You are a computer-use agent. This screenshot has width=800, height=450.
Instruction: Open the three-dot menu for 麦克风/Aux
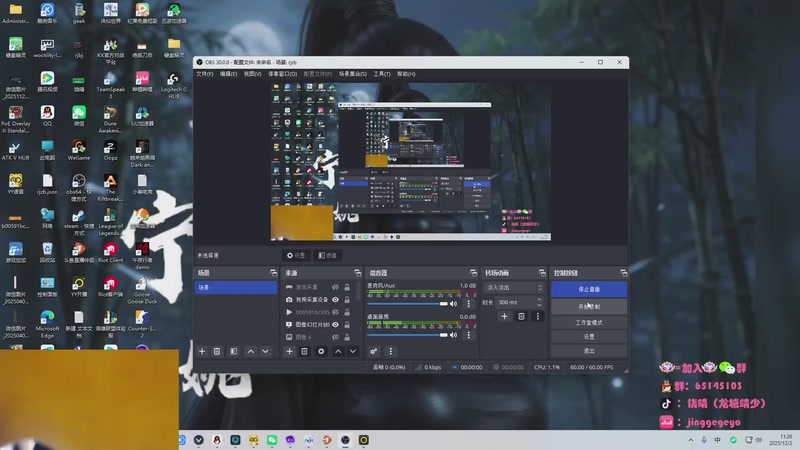[x=468, y=304]
